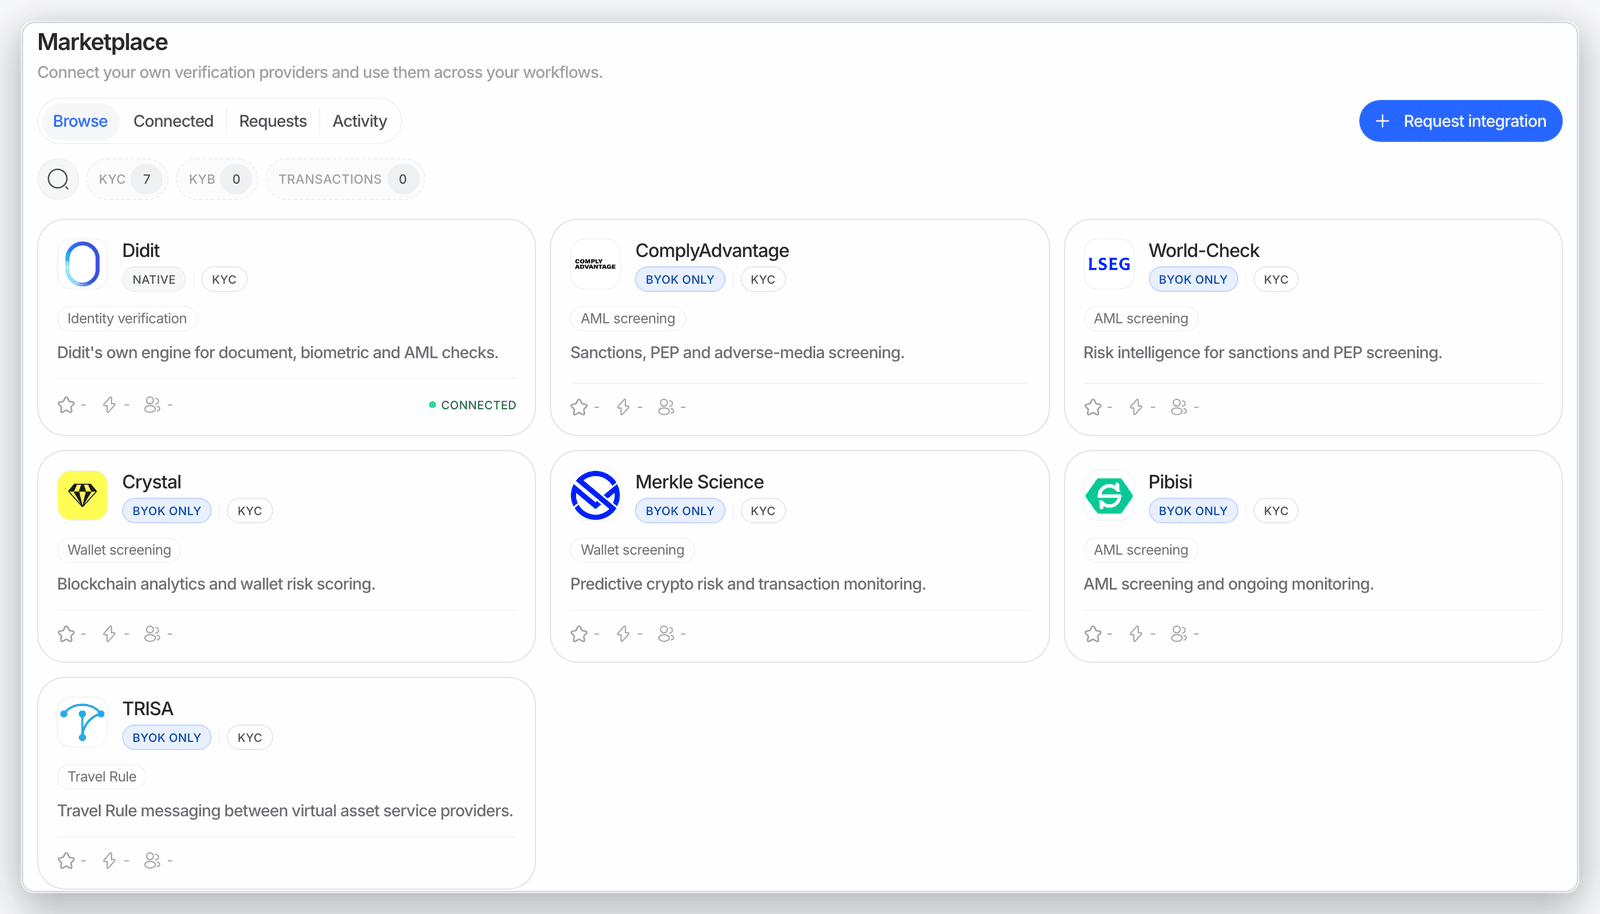Open the Merkle Science provider title

pyautogui.click(x=699, y=482)
